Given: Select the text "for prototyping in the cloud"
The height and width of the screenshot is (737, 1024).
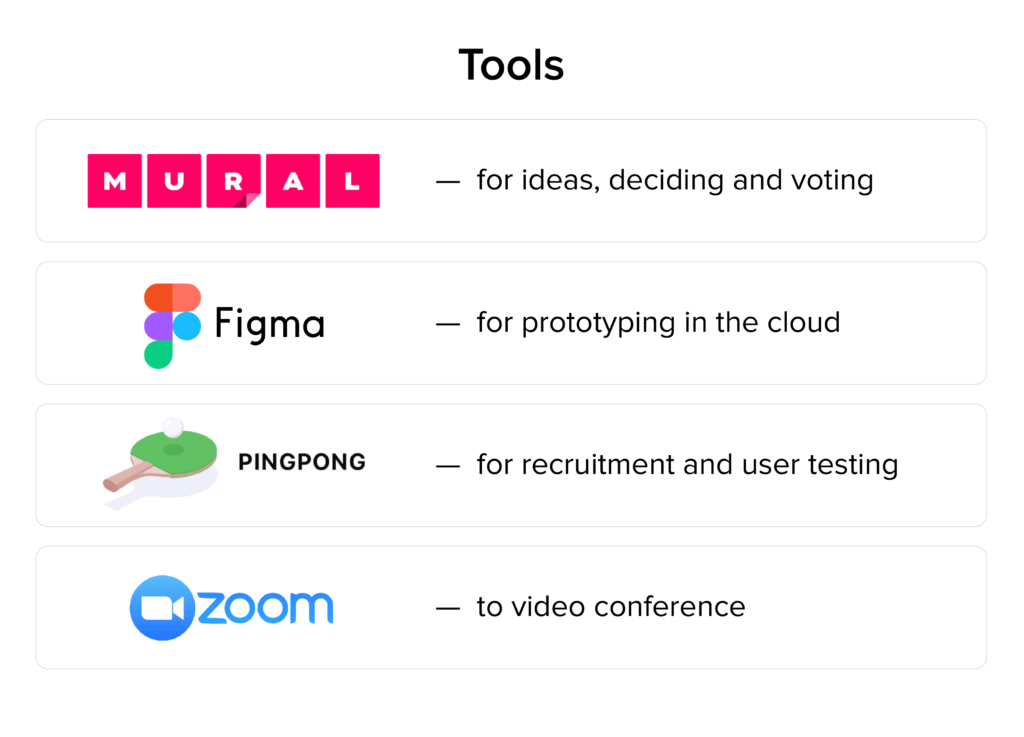Looking at the screenshot, I should pos(658,323).
